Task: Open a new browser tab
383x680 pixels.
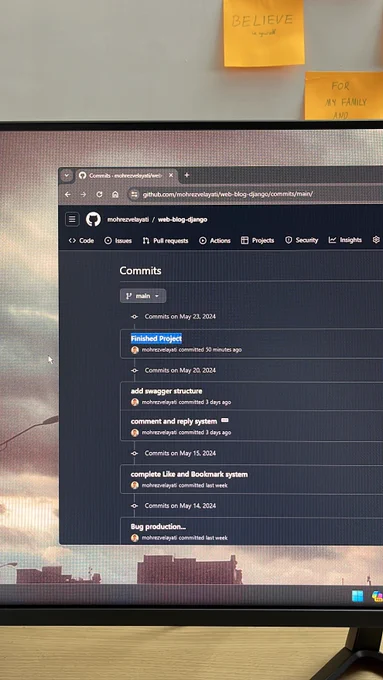Action: (x=187, y=175)
